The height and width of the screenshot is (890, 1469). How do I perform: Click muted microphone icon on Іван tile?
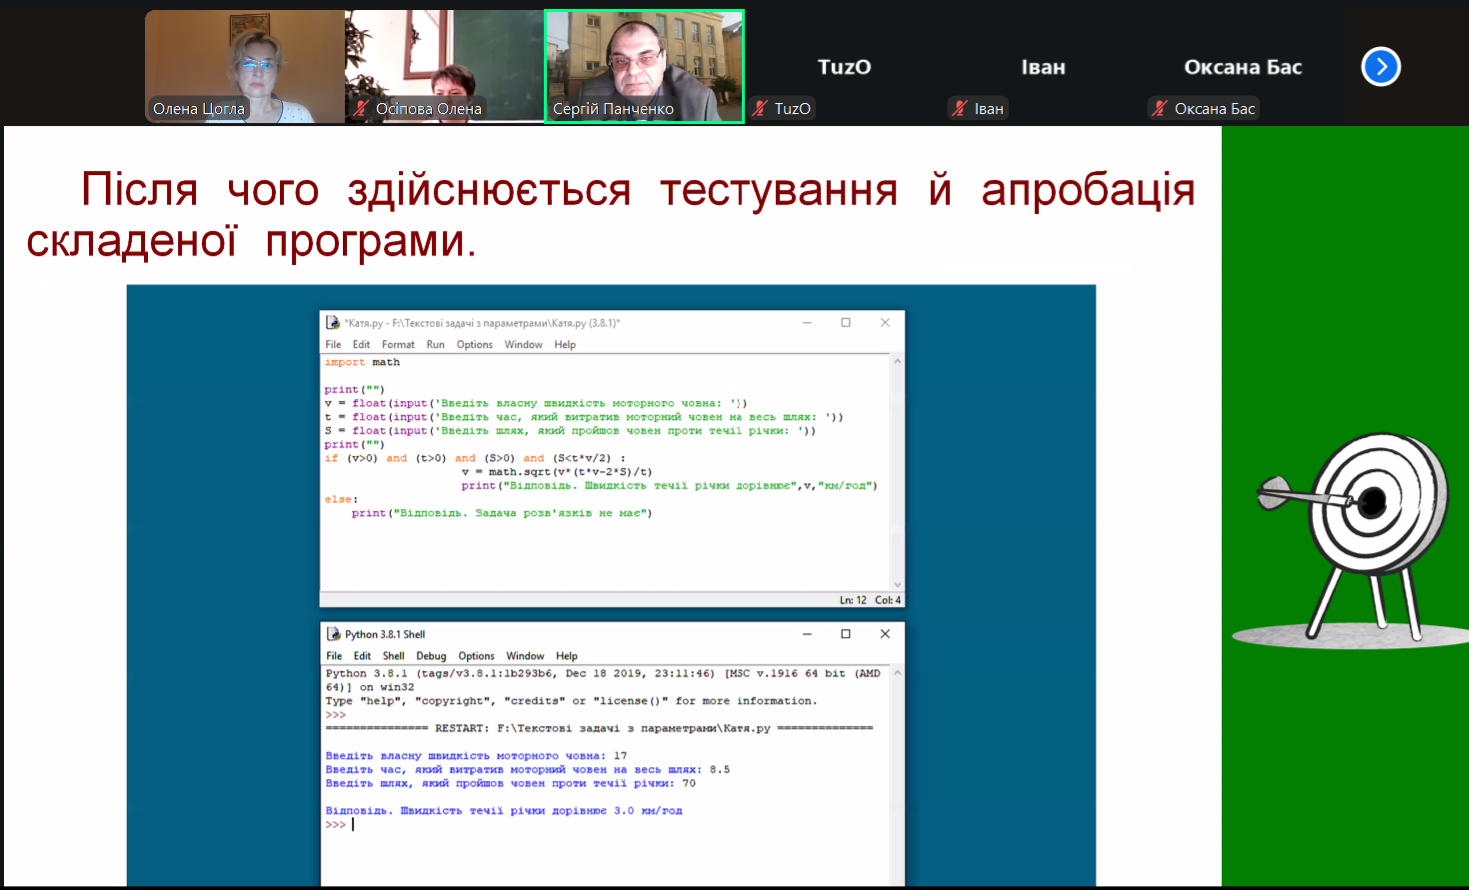coord(960,108)
